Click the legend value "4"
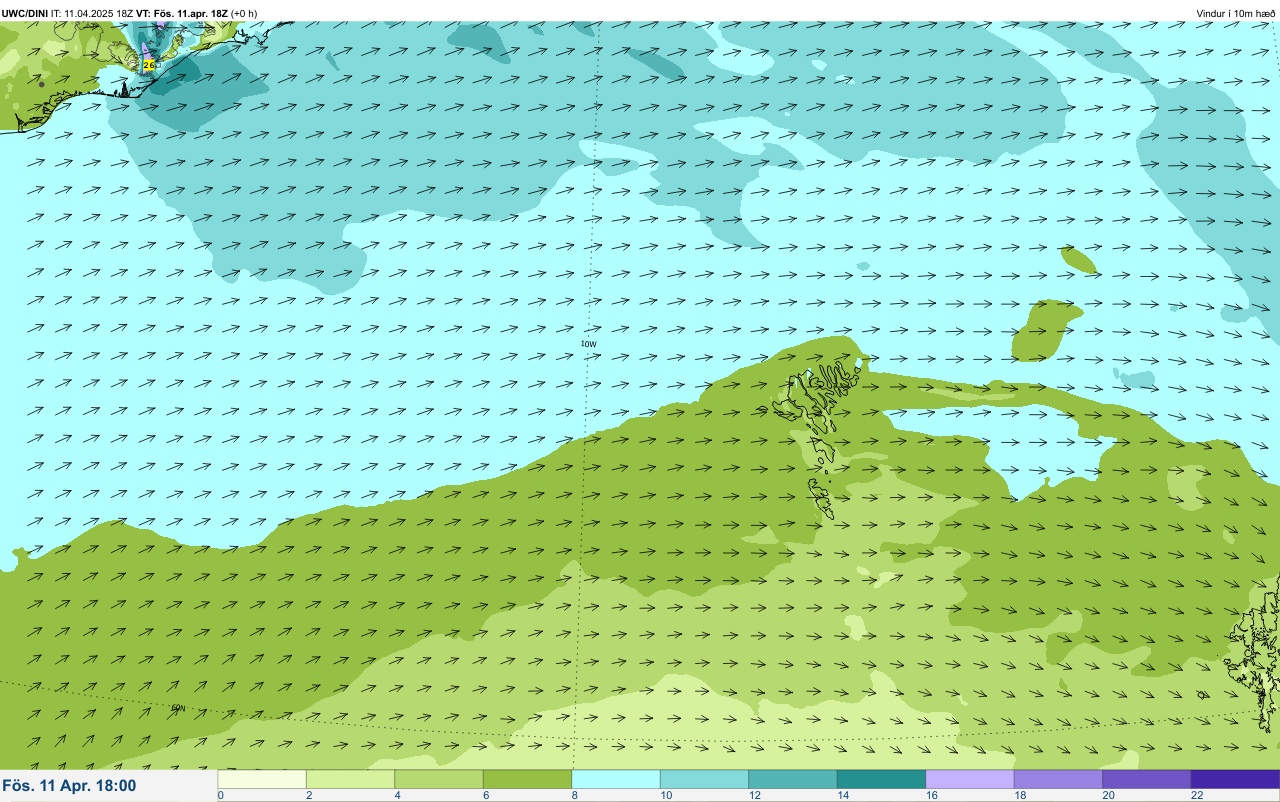The width and height of the screenshot is (1280, 802). pyautogui.click(x=397, y=795)
